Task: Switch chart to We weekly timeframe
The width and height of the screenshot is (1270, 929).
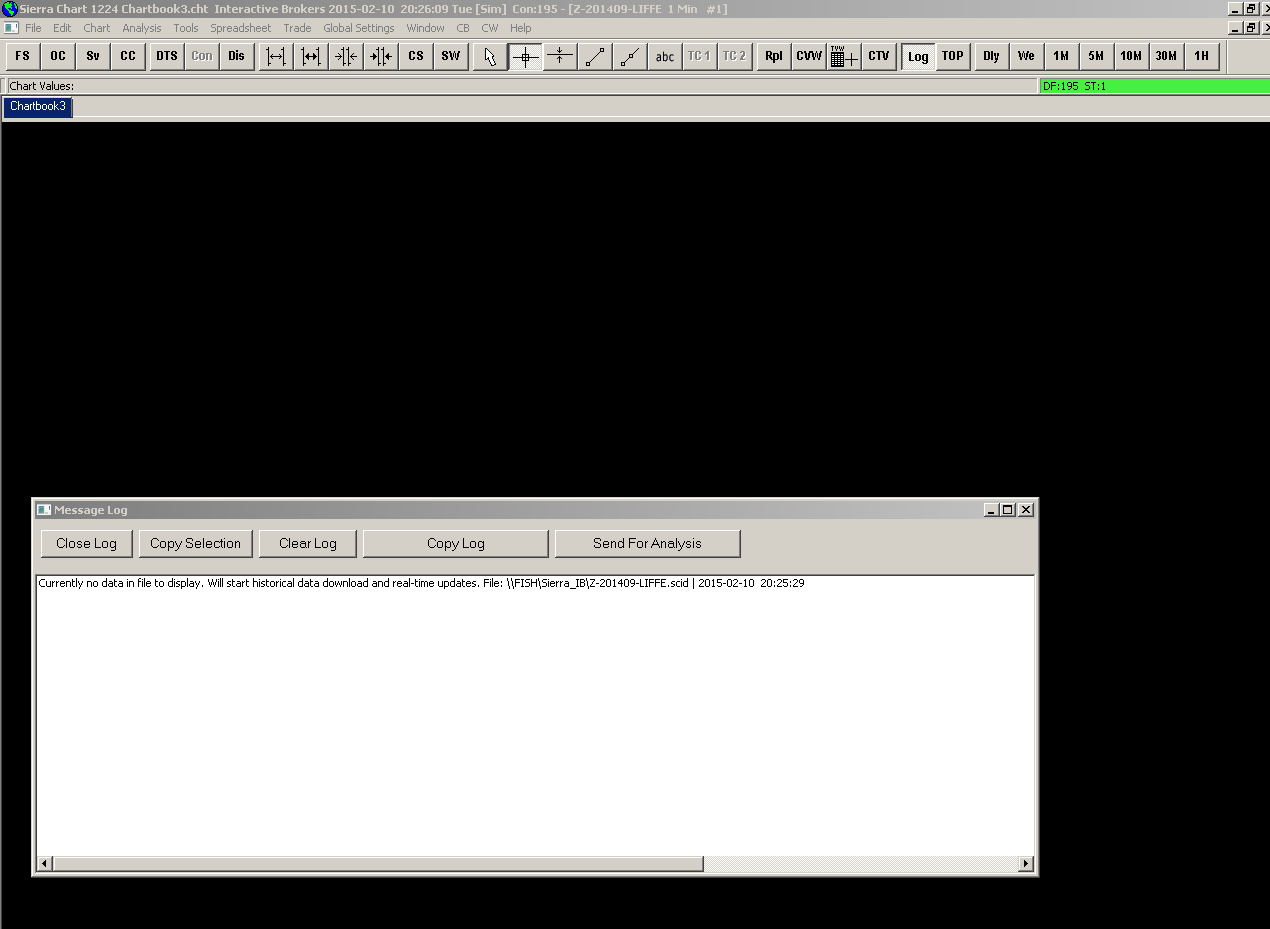Action: tap(1026, 56)
